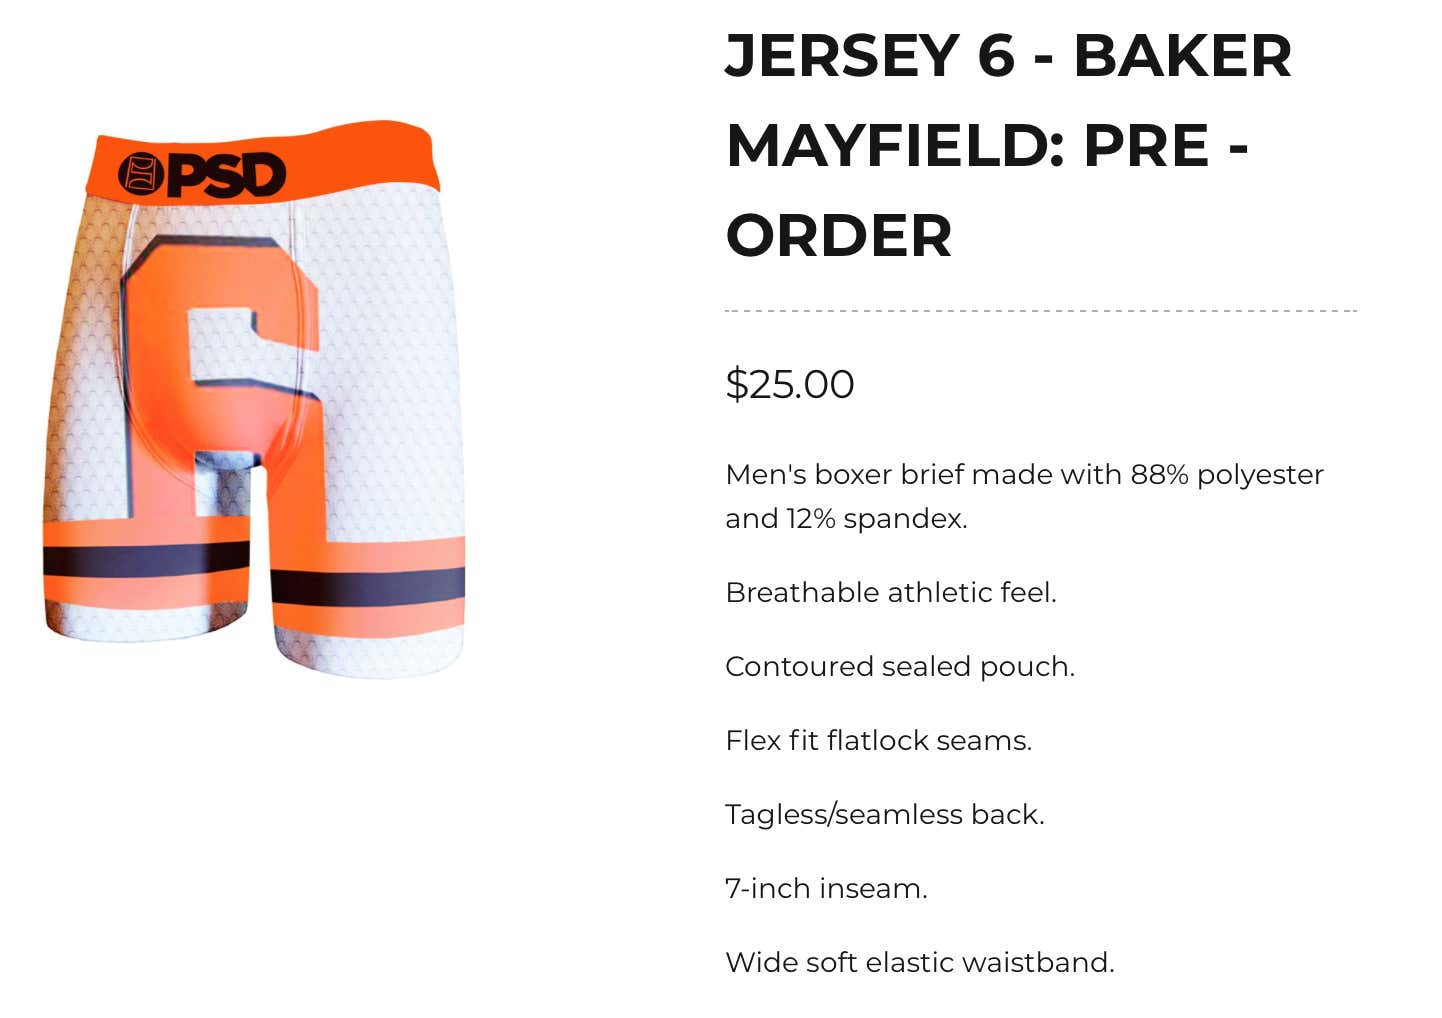This screenshot has width=1442, height=1018.
Task: Click the dashed divider below the title
Action: 1040,311
